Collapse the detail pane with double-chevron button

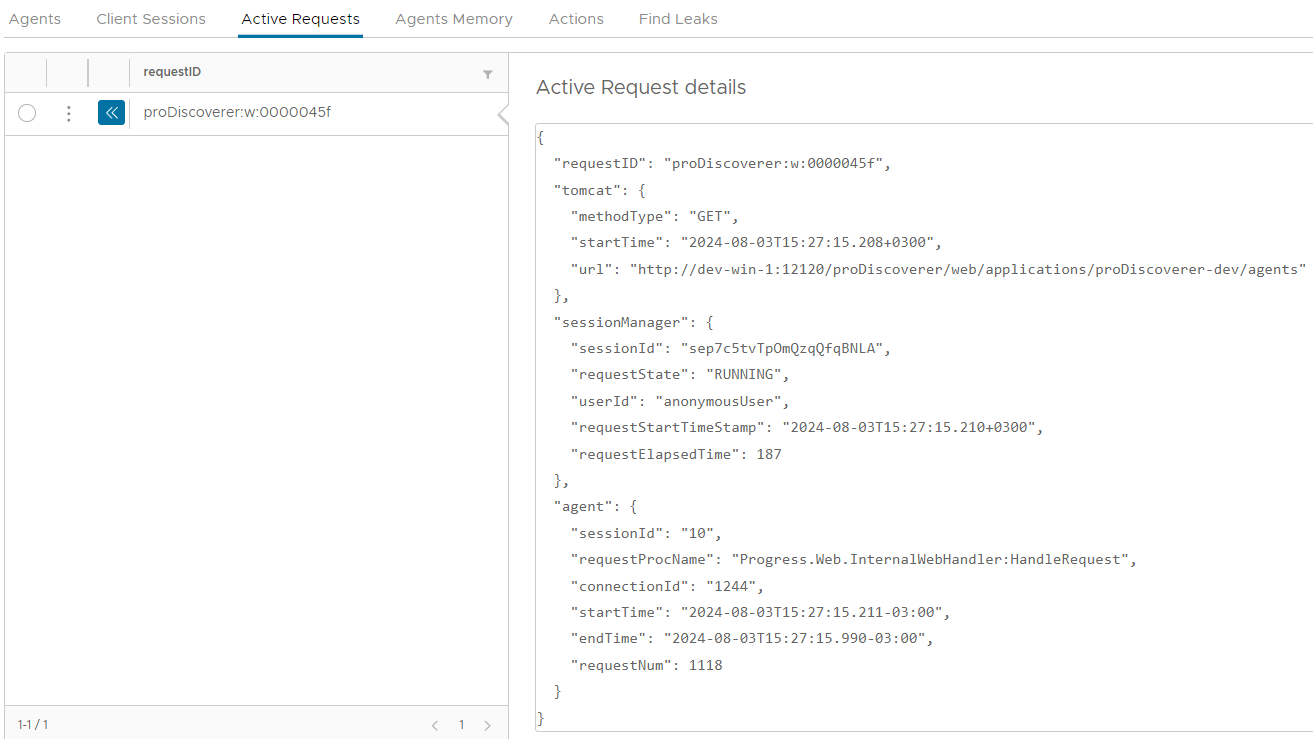[111, 113]
